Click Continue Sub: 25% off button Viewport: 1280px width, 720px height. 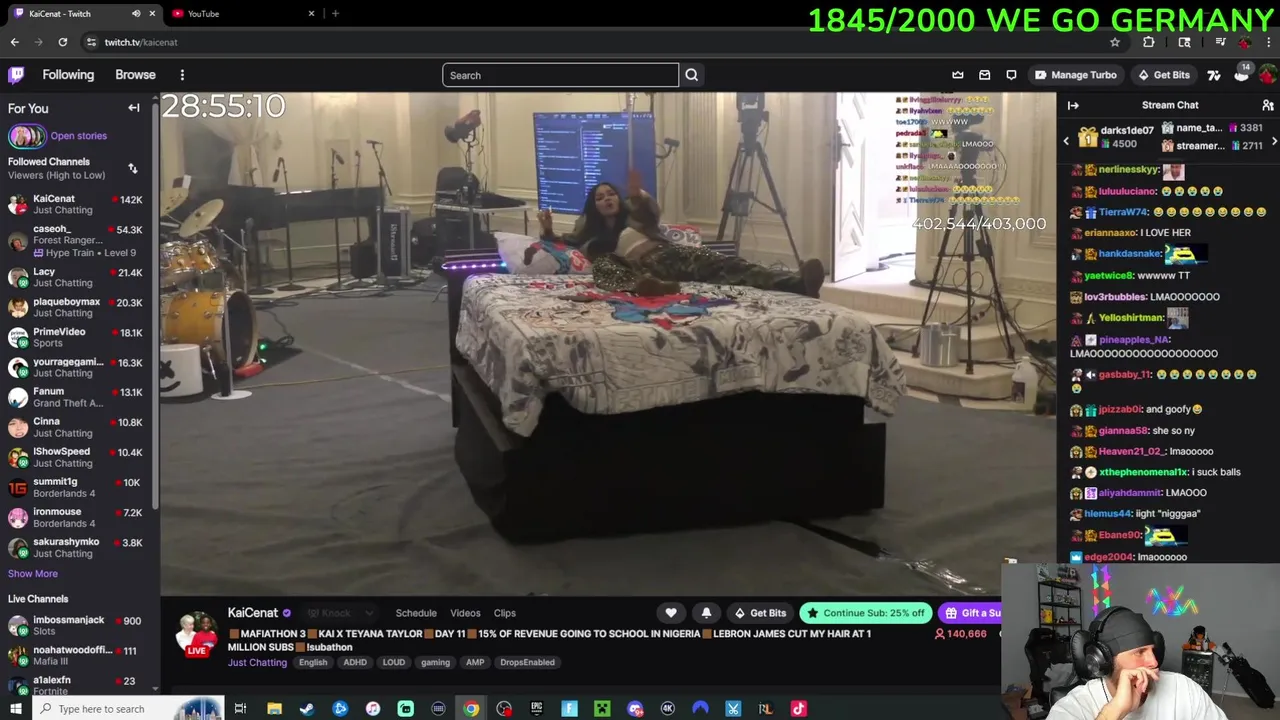[866, 613]
